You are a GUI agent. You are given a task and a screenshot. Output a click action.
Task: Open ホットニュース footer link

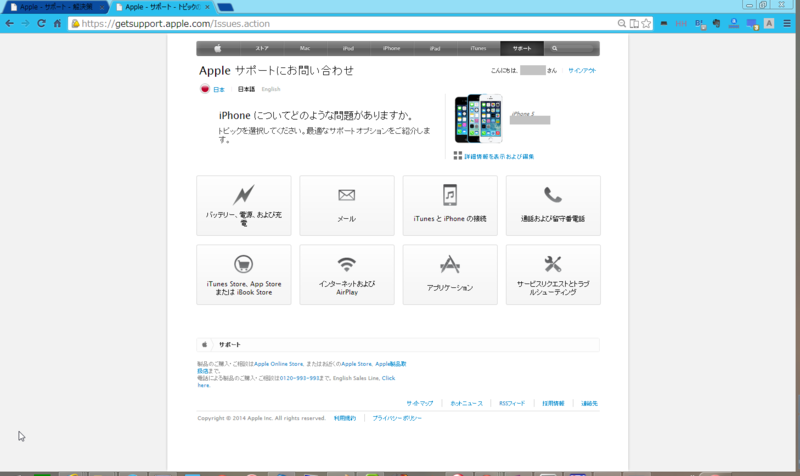(466, 404)
